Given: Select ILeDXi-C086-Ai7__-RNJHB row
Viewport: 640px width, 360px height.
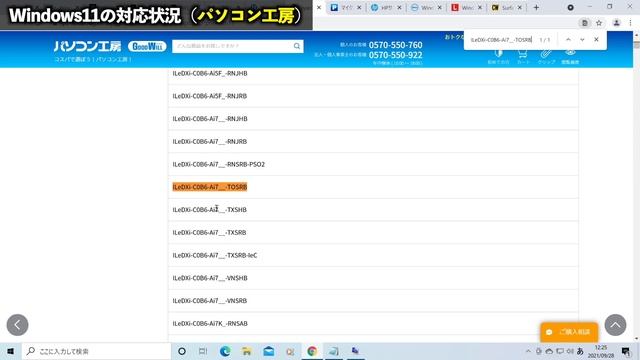Looking at the screenshot, I should pyautogui.click(x=373, y=119).
